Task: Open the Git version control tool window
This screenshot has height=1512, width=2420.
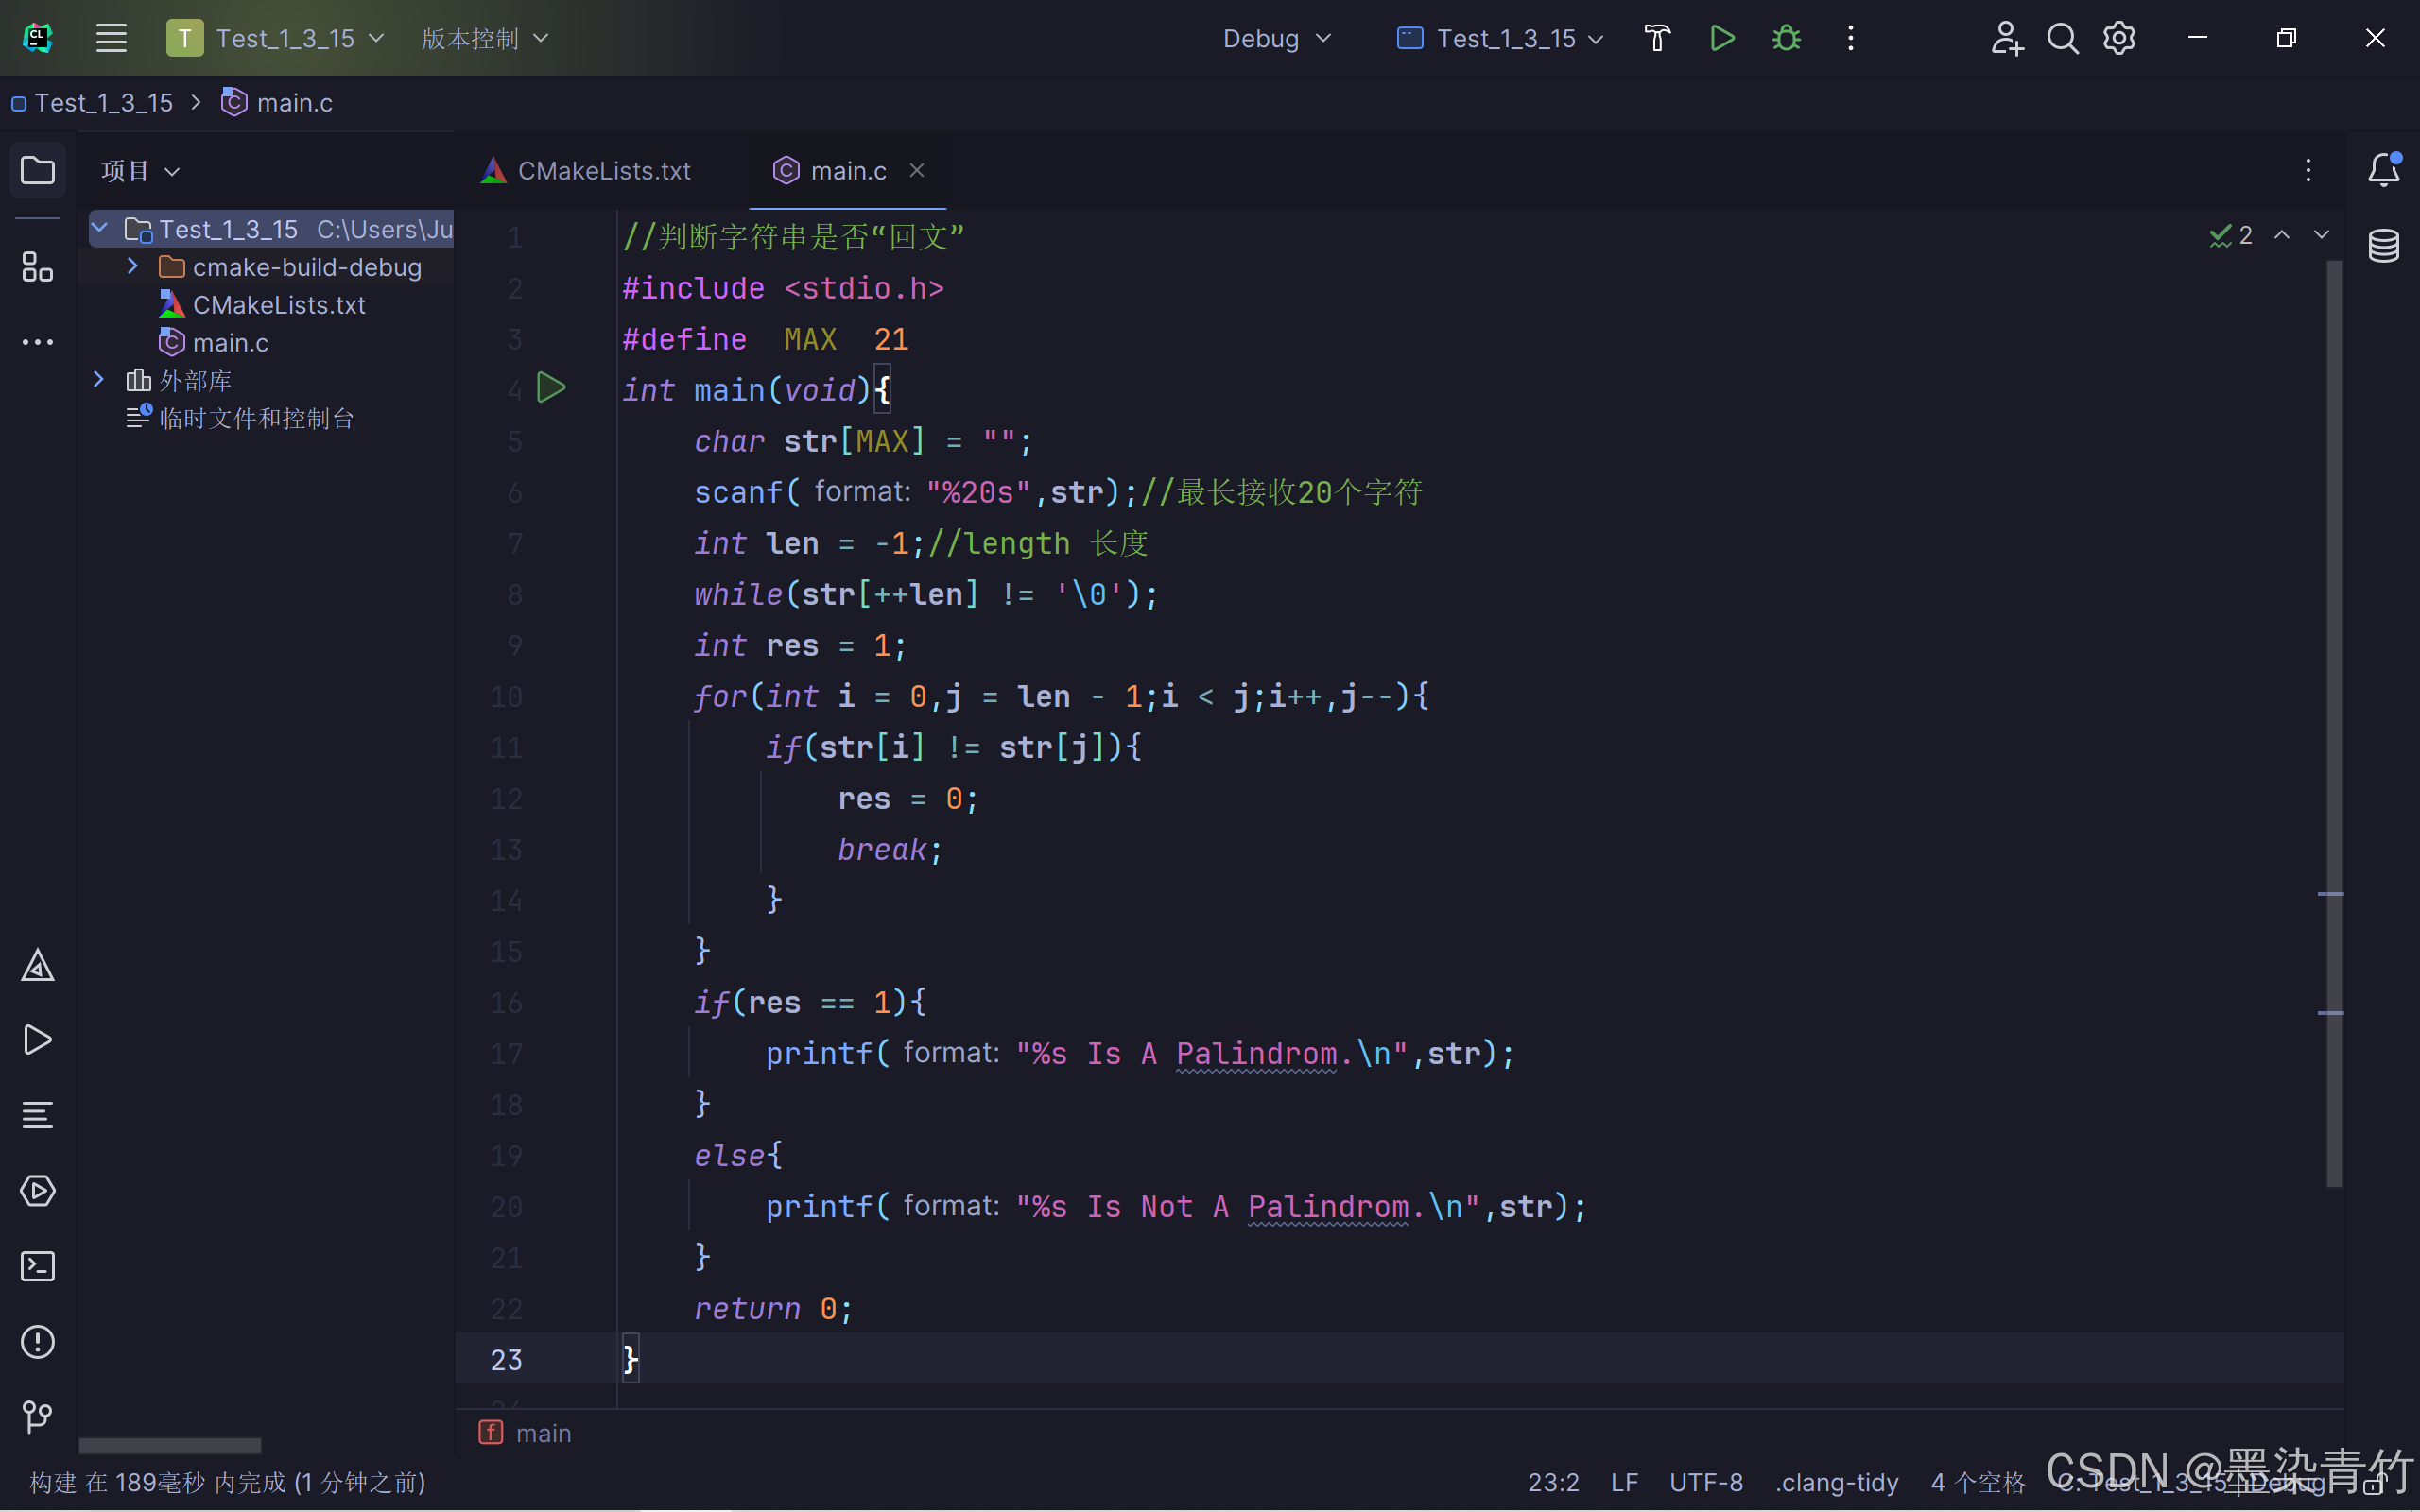Action: click(37, 1416)
